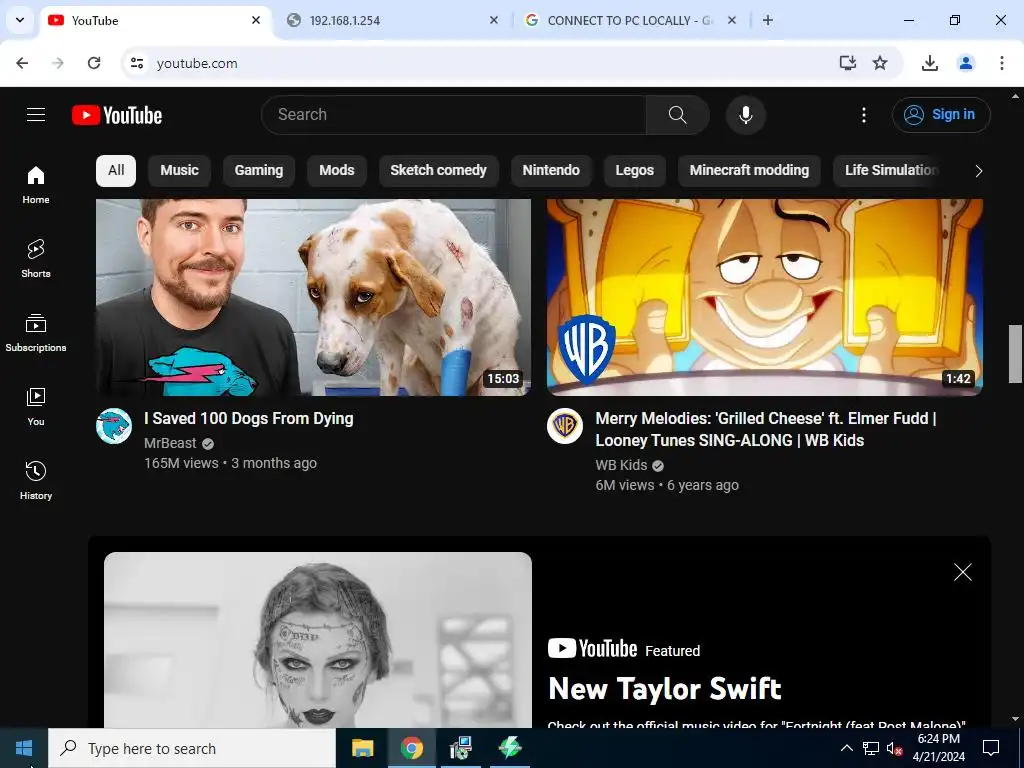Open Subscriptions in the sidebar
Viewport: 1024px width, 768px height.
(x=36, y=332)
